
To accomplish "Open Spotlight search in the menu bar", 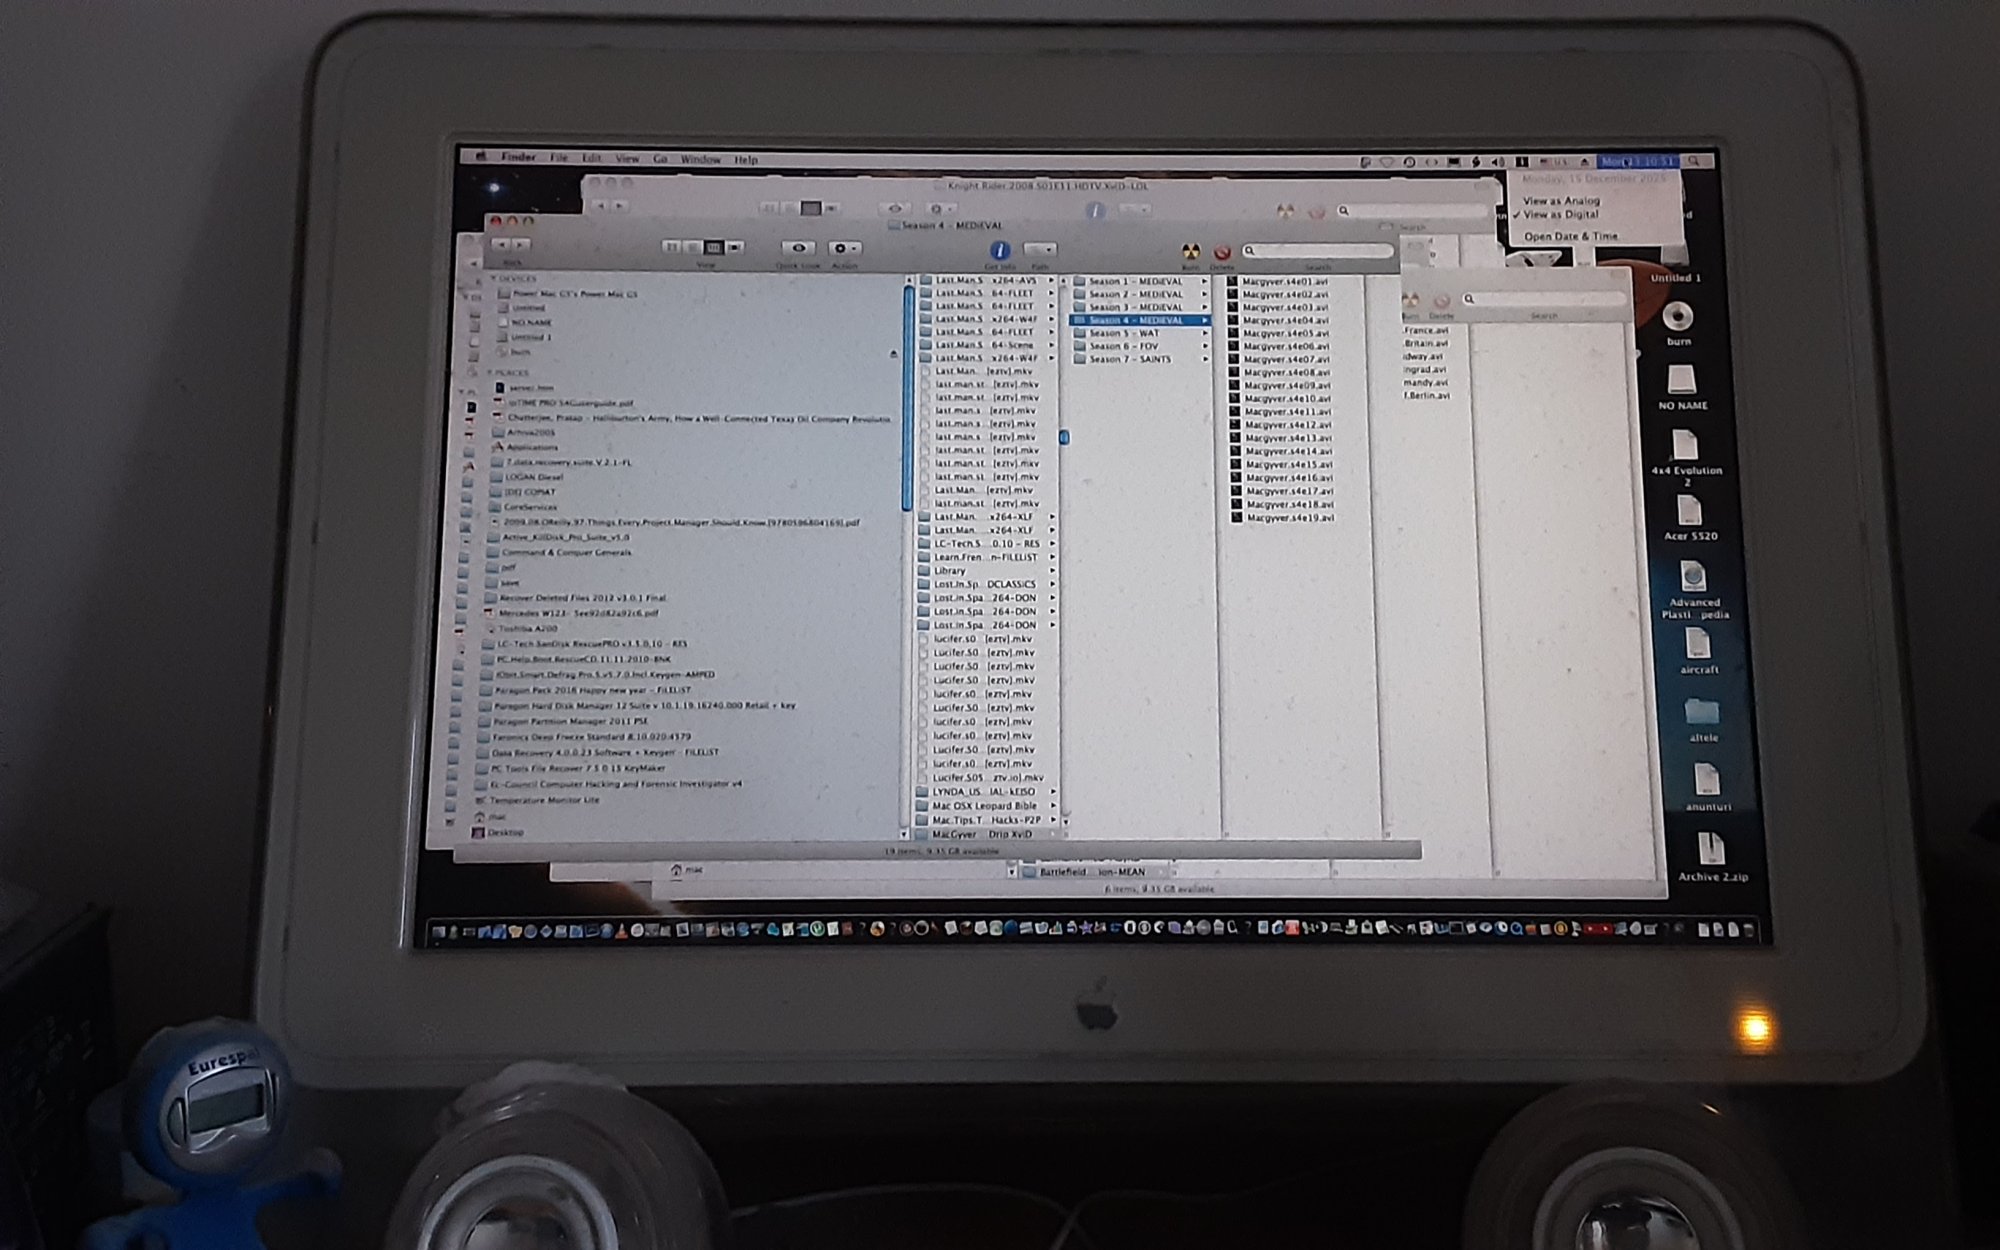I will (x=1693, y=161).
